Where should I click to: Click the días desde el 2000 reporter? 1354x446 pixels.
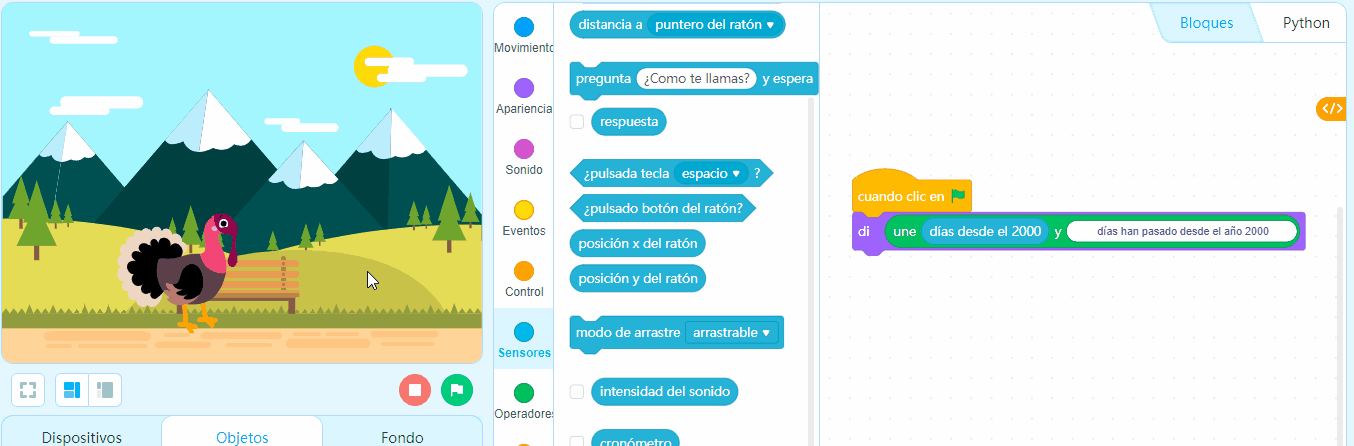pos(985,231)
